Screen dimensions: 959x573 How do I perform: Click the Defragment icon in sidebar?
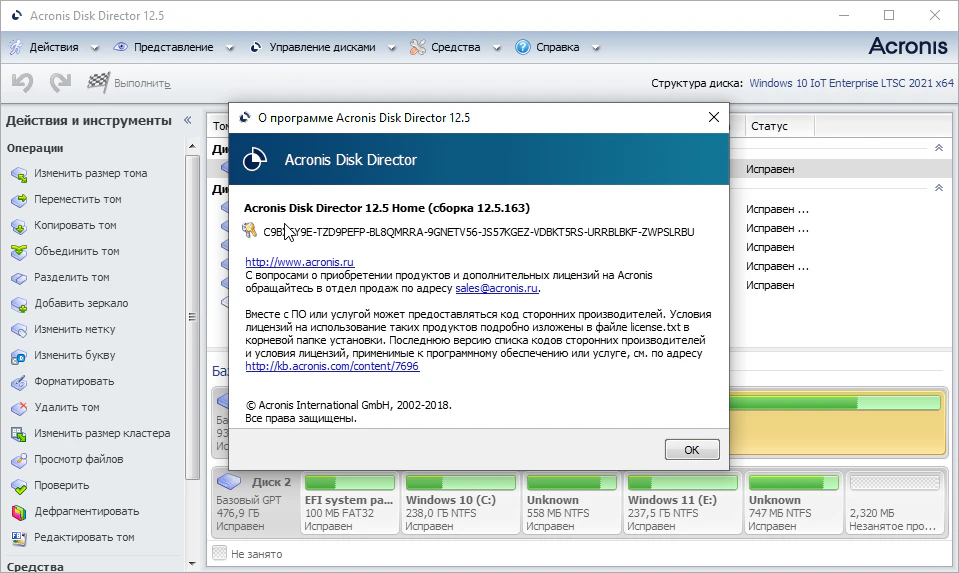click(x=19, y=512)
